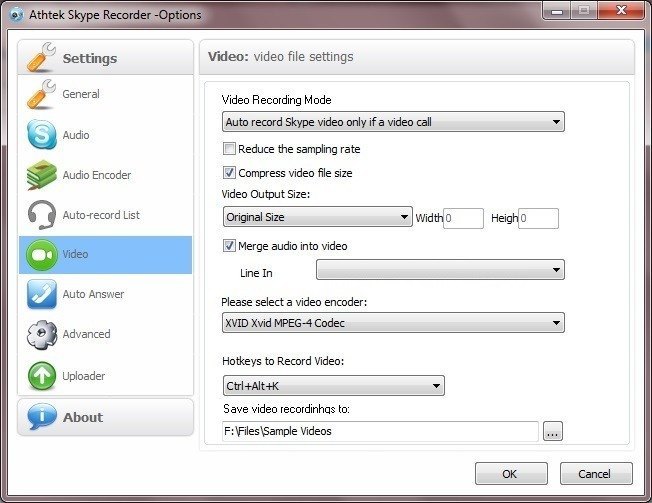Switch to Audio settings page

(106, 135)
